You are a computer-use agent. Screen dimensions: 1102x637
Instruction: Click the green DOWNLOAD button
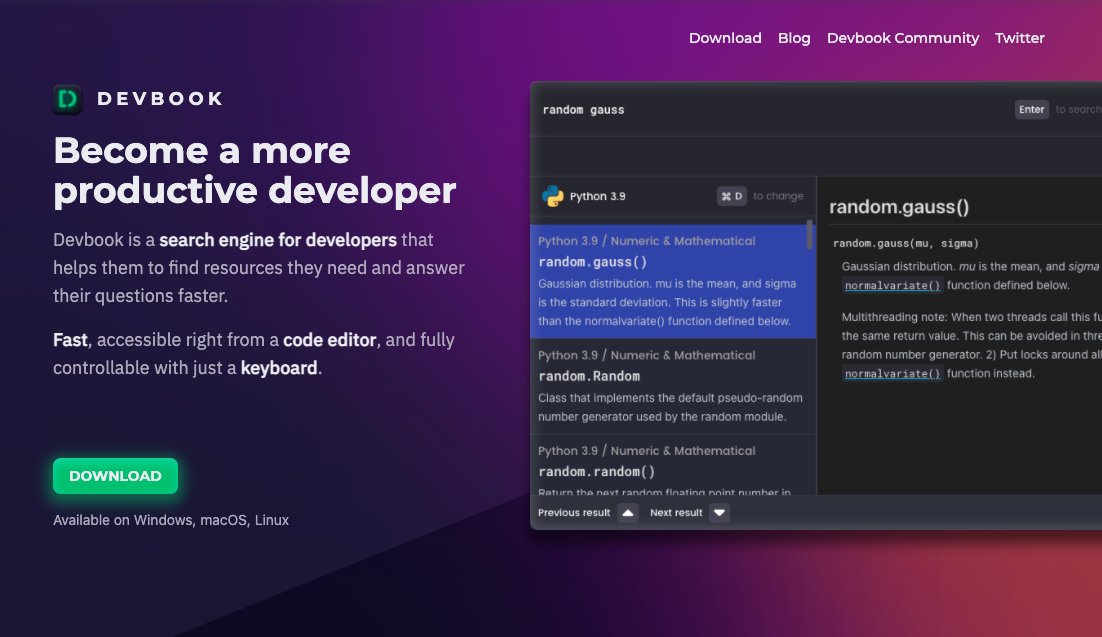(115, 476)
